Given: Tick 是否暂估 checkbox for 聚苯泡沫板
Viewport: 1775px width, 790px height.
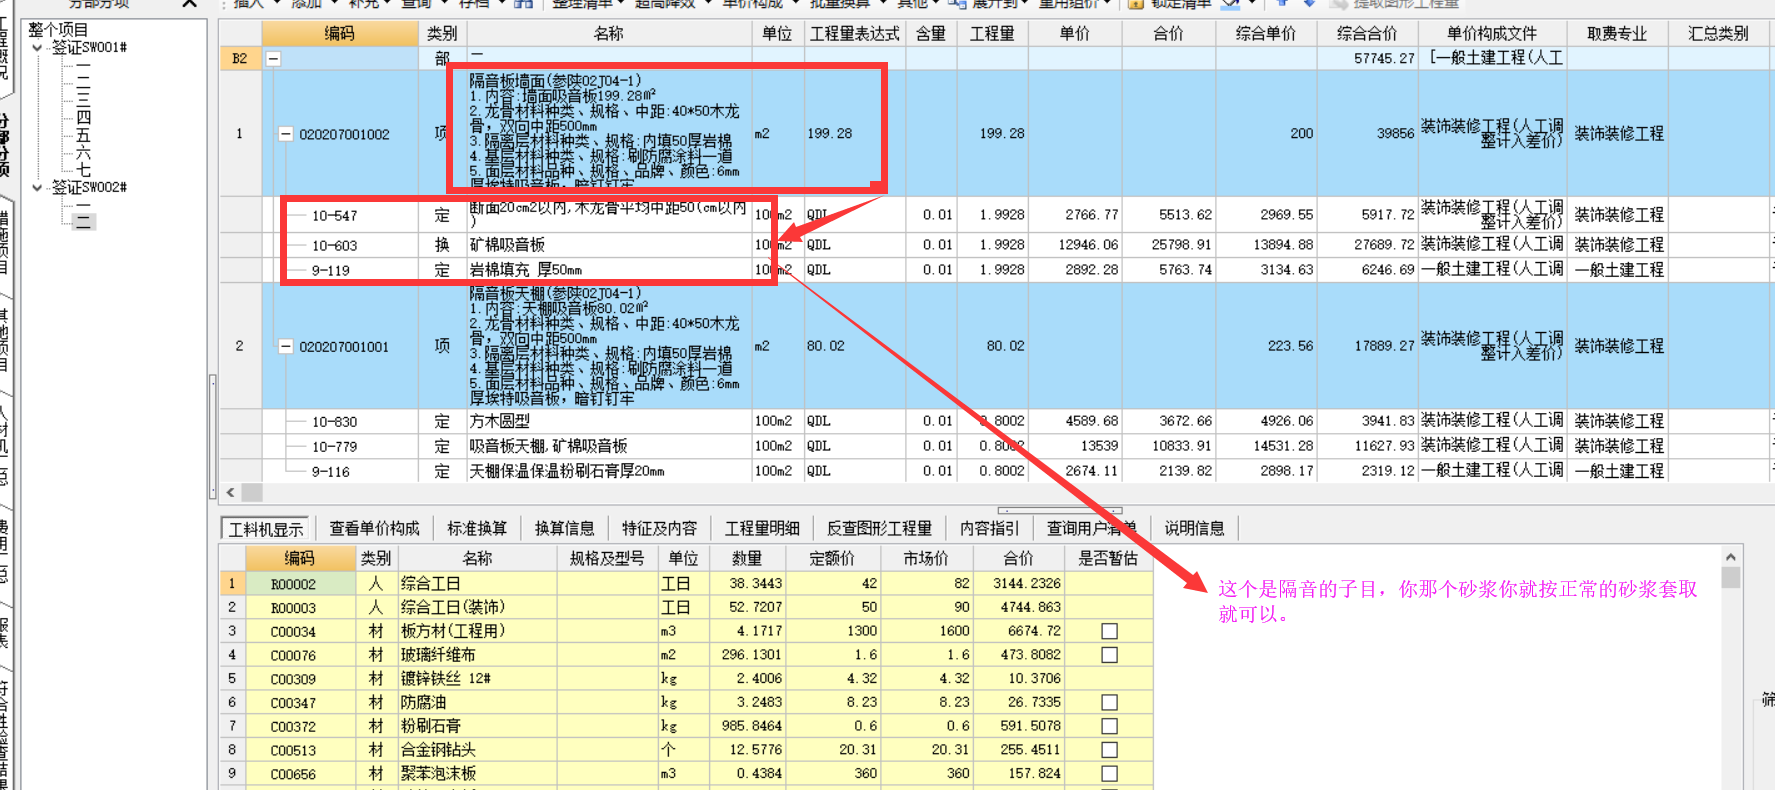Looking at the screenshot, I should 1109,773.
